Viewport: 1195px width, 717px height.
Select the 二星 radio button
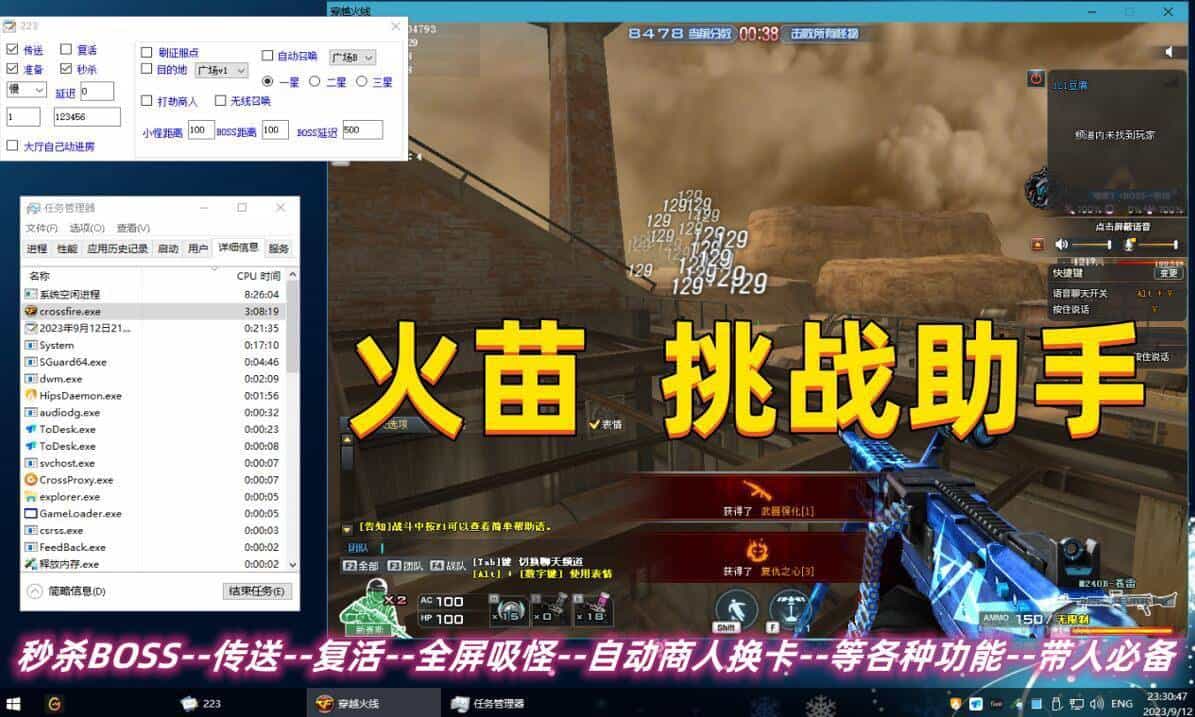coord(313,83)
